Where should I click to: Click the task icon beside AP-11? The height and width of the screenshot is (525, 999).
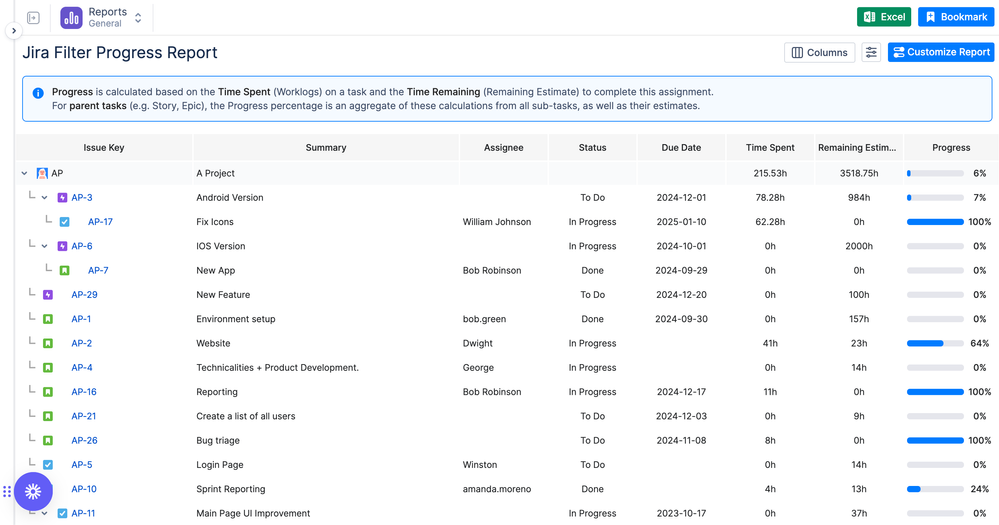coord(62,513)
